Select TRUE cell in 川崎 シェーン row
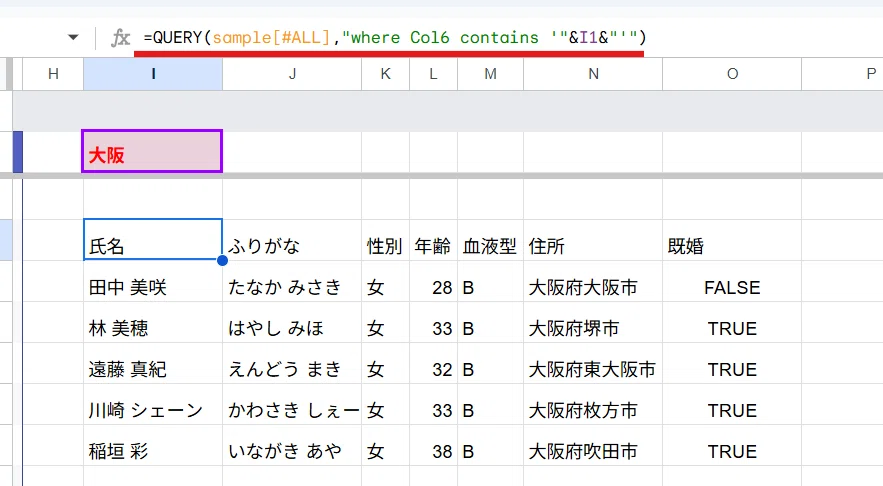The height and width of the screenshot is (486, 883). pyautogui.click(x=732, y=404)
